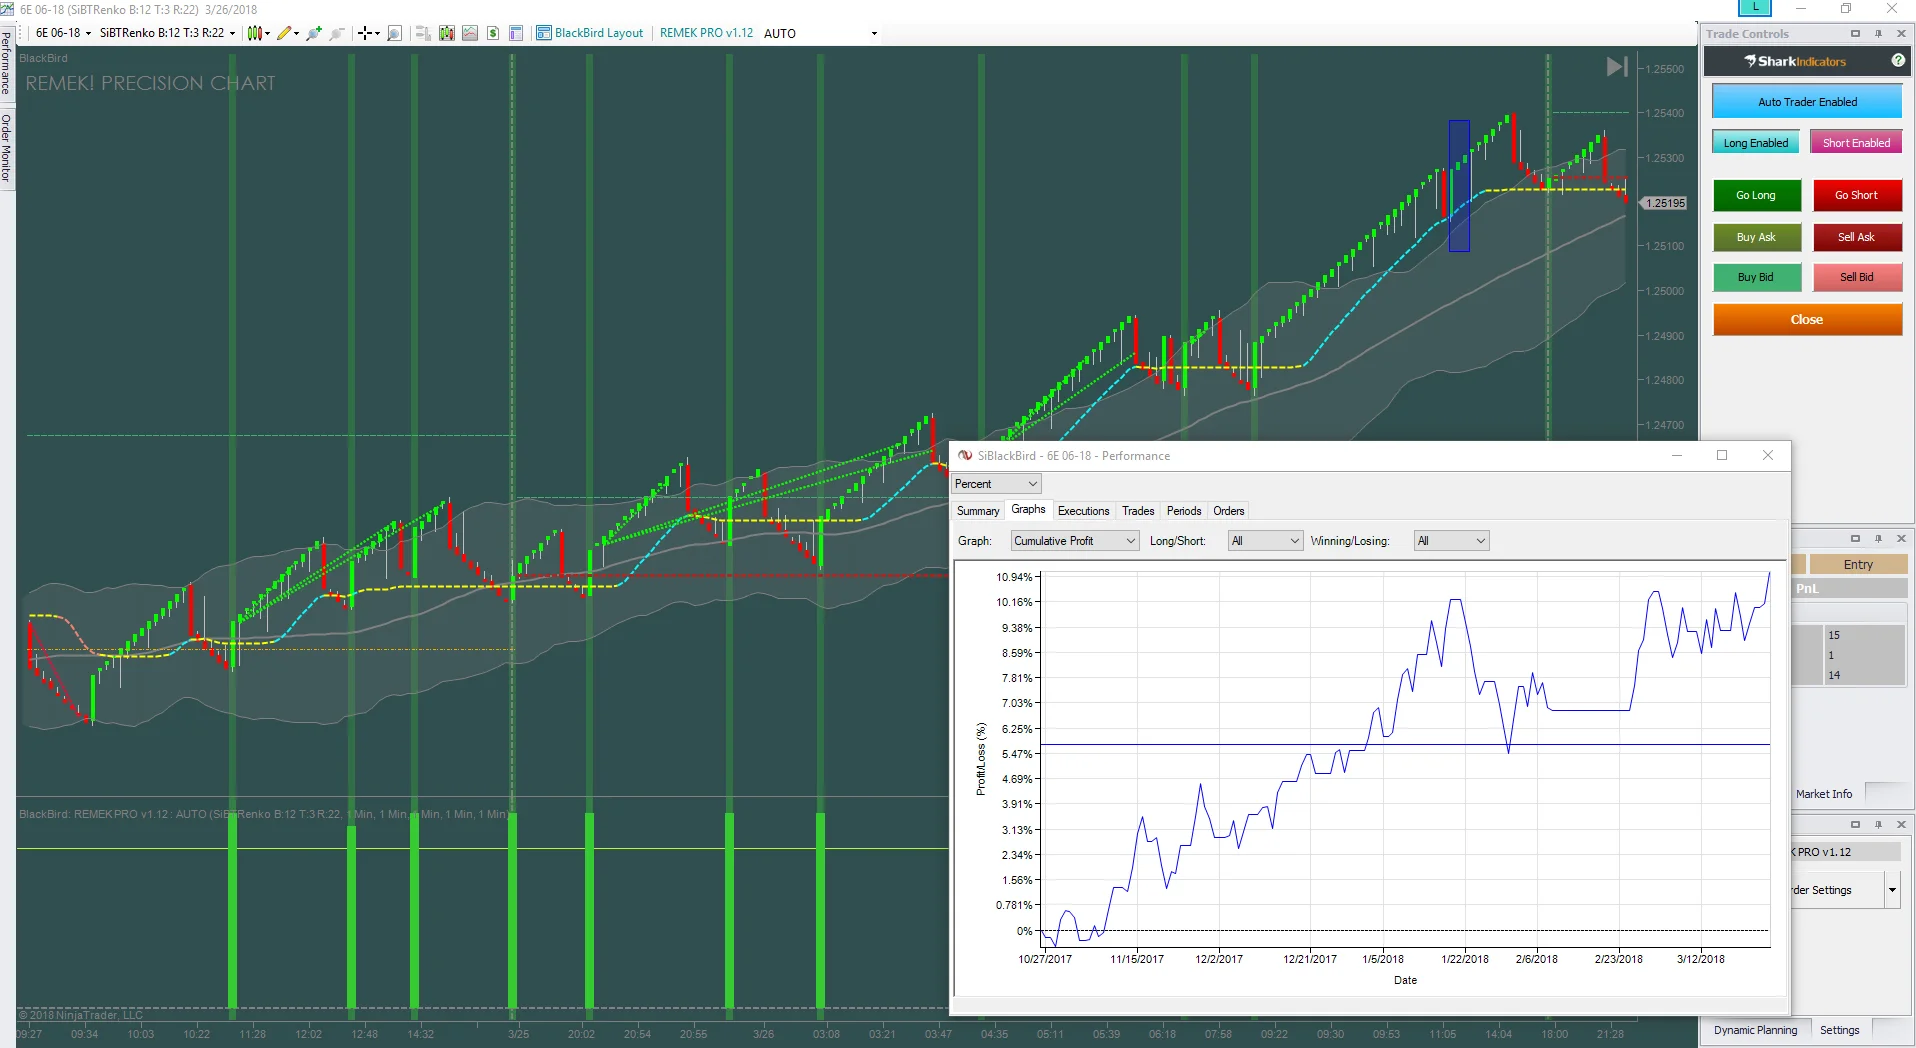Image resolution: width=1916 pixels, height=1048 pixels.
Task: Switch to Trades tab
Action: pyautogui.click(x=1138, y=511)
